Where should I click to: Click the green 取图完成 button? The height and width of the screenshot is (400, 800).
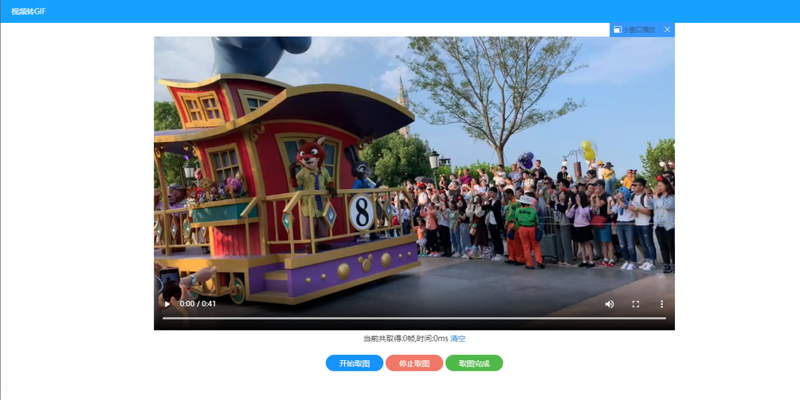coord(474,363)
